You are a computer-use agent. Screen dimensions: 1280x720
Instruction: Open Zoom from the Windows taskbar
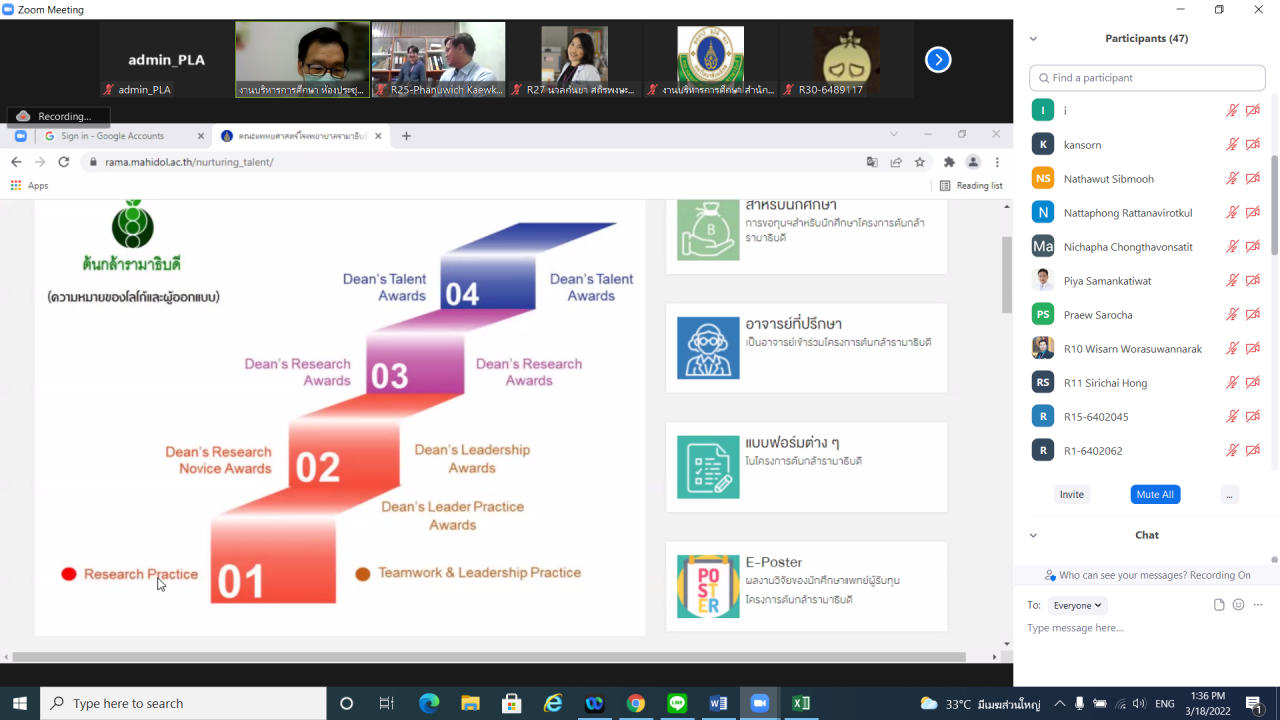point(758,703)
